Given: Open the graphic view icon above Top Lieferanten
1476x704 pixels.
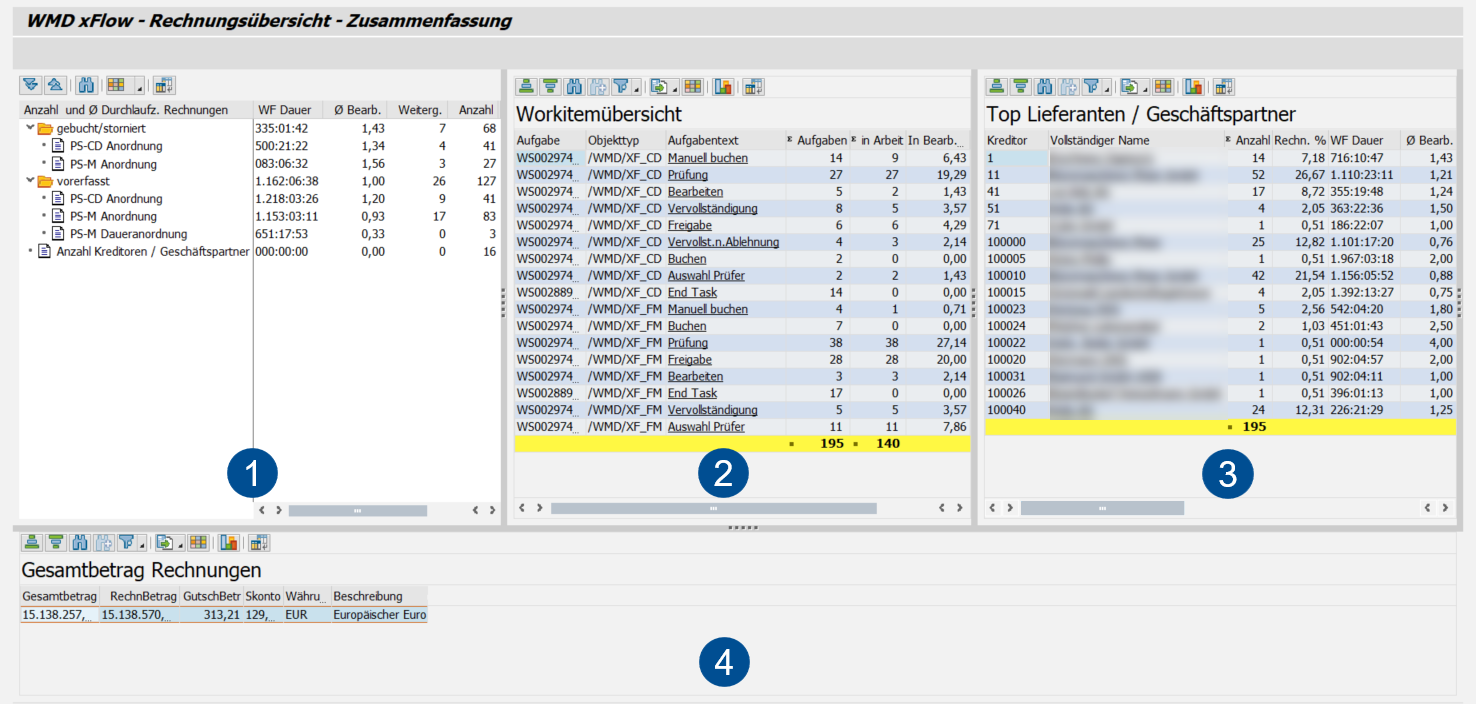Looking at the screenshot, I should click(1193, 85).
